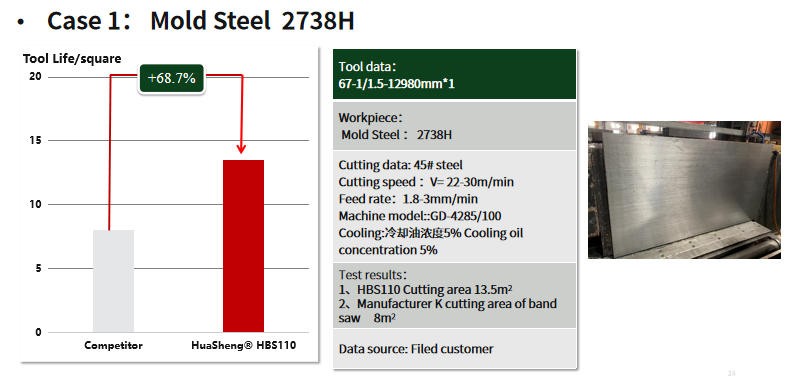Select the Machine model GD-4285/100 line
The height and width of the screenshot is (376, 792).
tap(420, 216)
